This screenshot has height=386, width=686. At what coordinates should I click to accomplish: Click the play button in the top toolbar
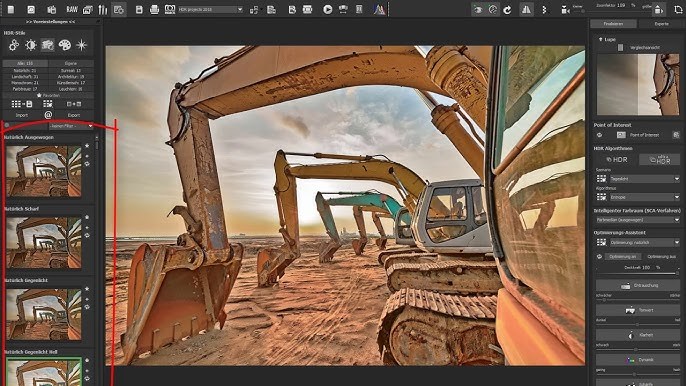click(327, 9)
